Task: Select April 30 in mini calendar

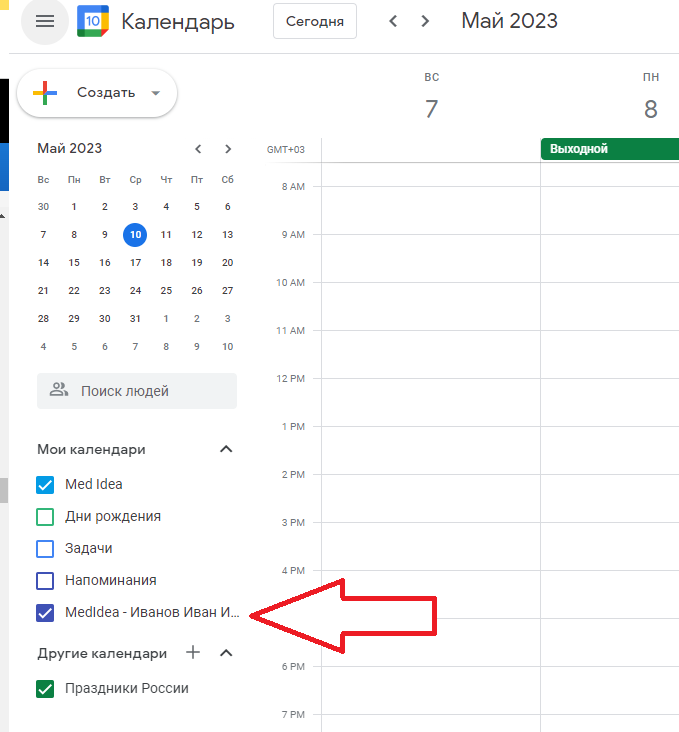Action: pyautogui.click(x=43, y=206)
